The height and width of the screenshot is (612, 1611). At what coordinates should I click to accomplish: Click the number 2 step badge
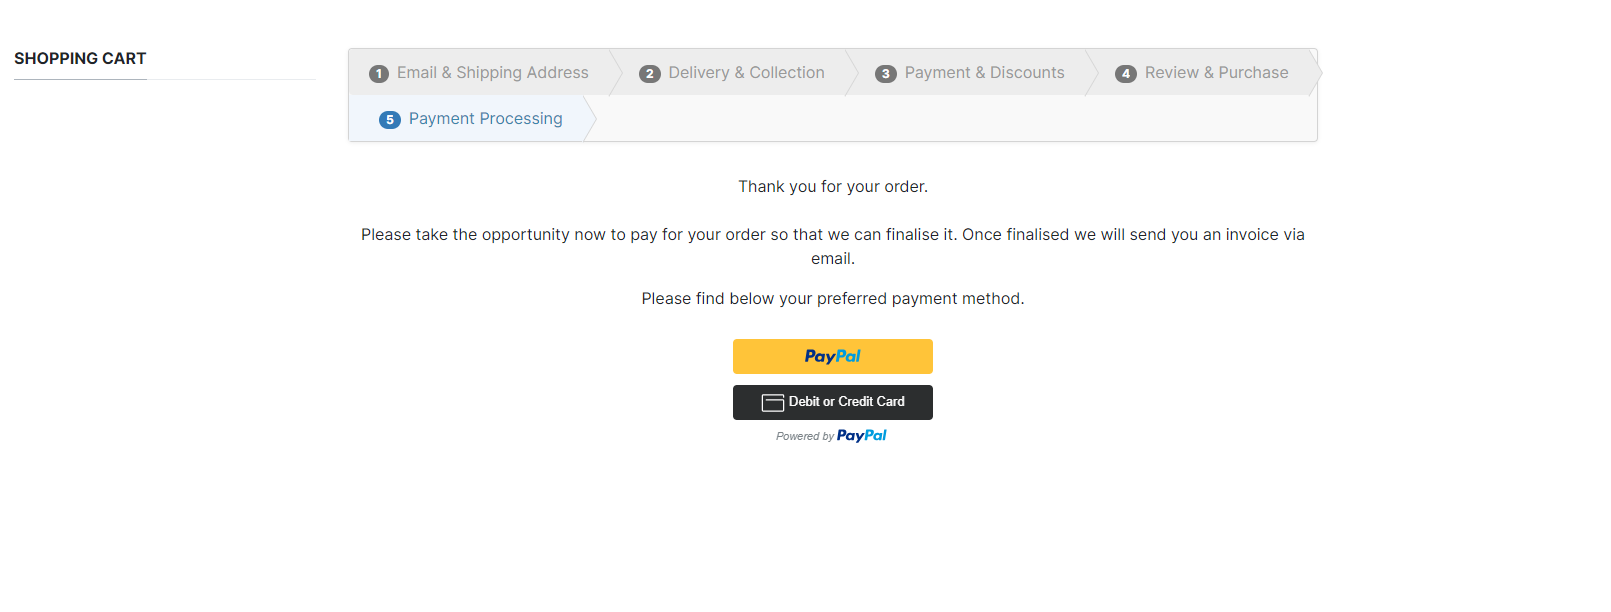pyautogui.click(x=650, y=74)
